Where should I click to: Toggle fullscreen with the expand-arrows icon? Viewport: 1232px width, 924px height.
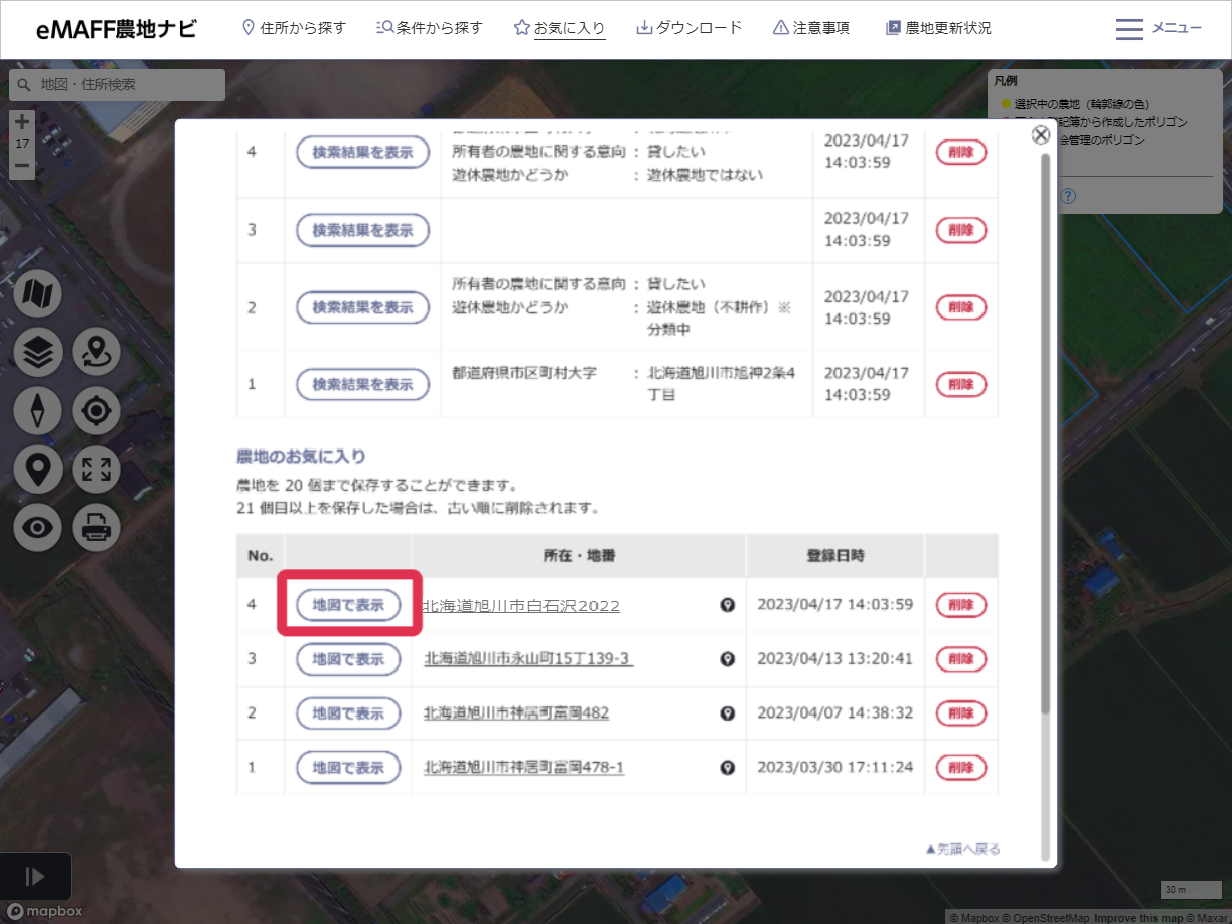[x=96, y=469]
